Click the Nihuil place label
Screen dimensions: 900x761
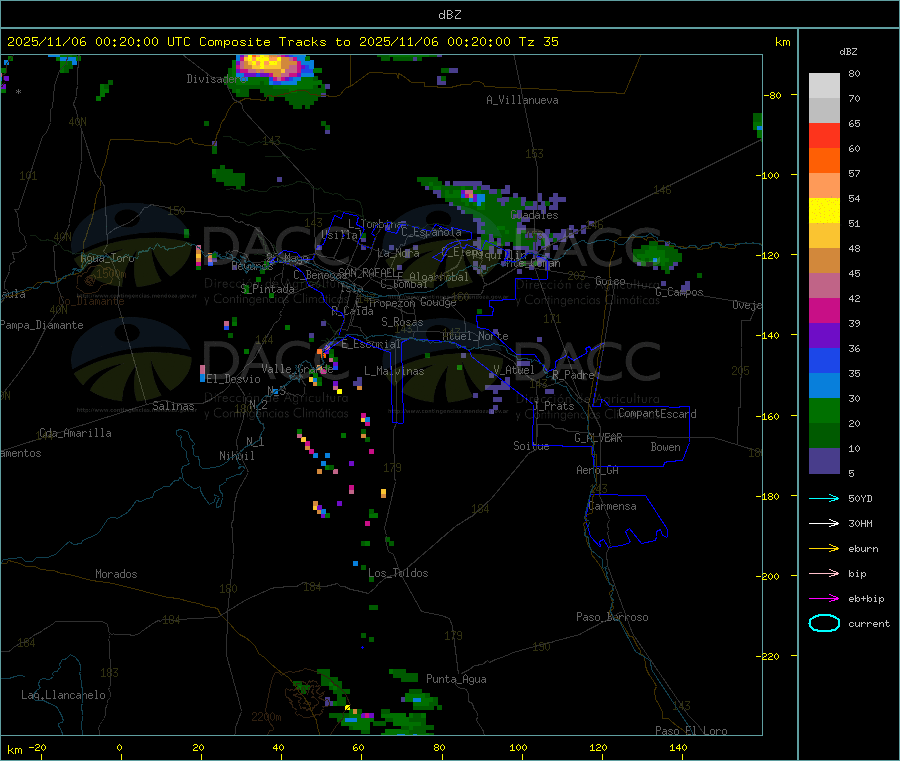(236, 456)
